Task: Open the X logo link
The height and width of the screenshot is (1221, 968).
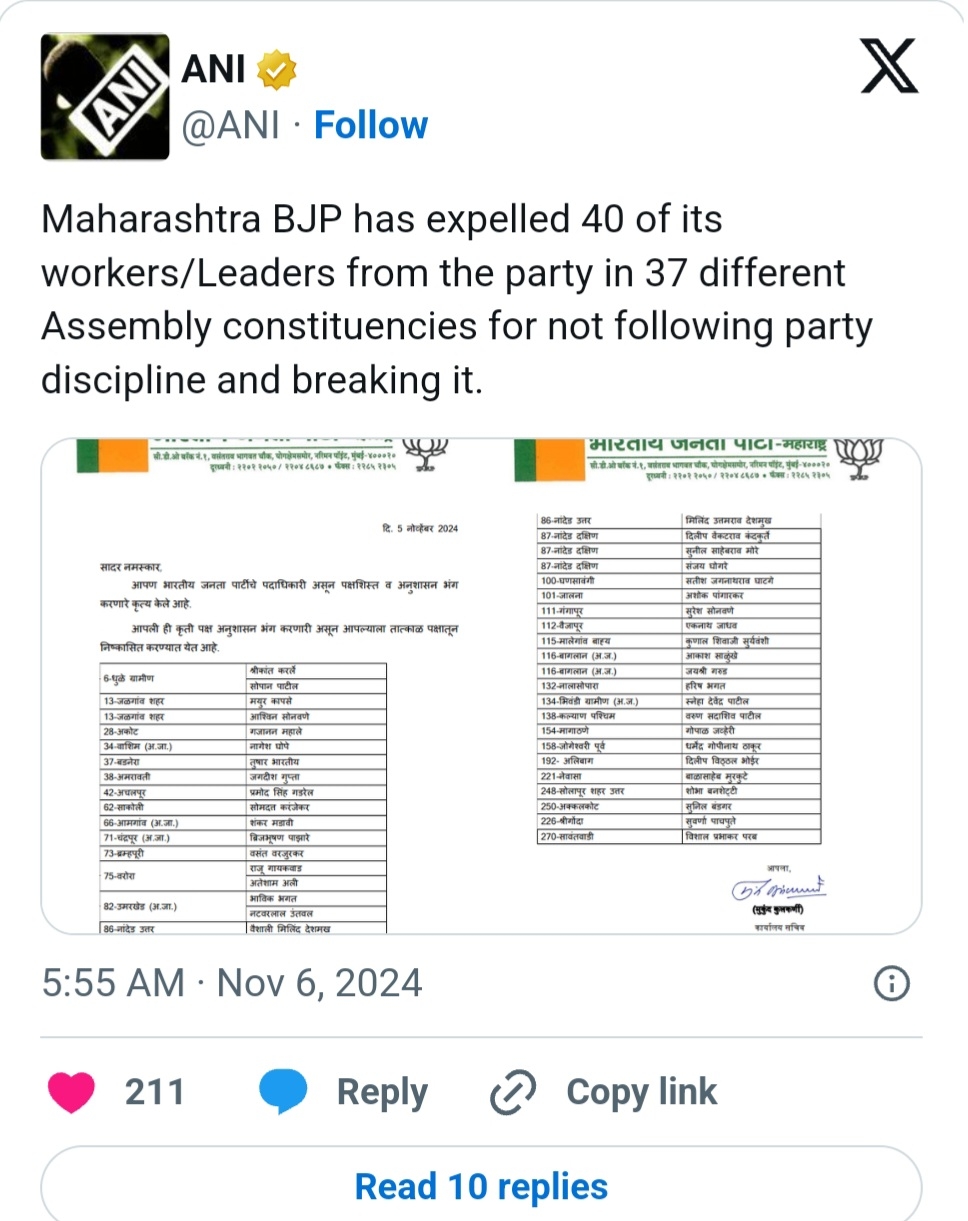Action: point(888,72)
